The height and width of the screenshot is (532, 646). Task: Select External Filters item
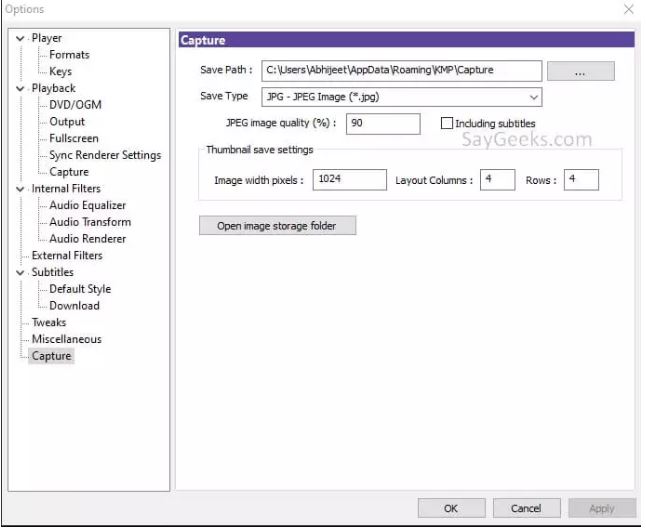coord(67,256)
